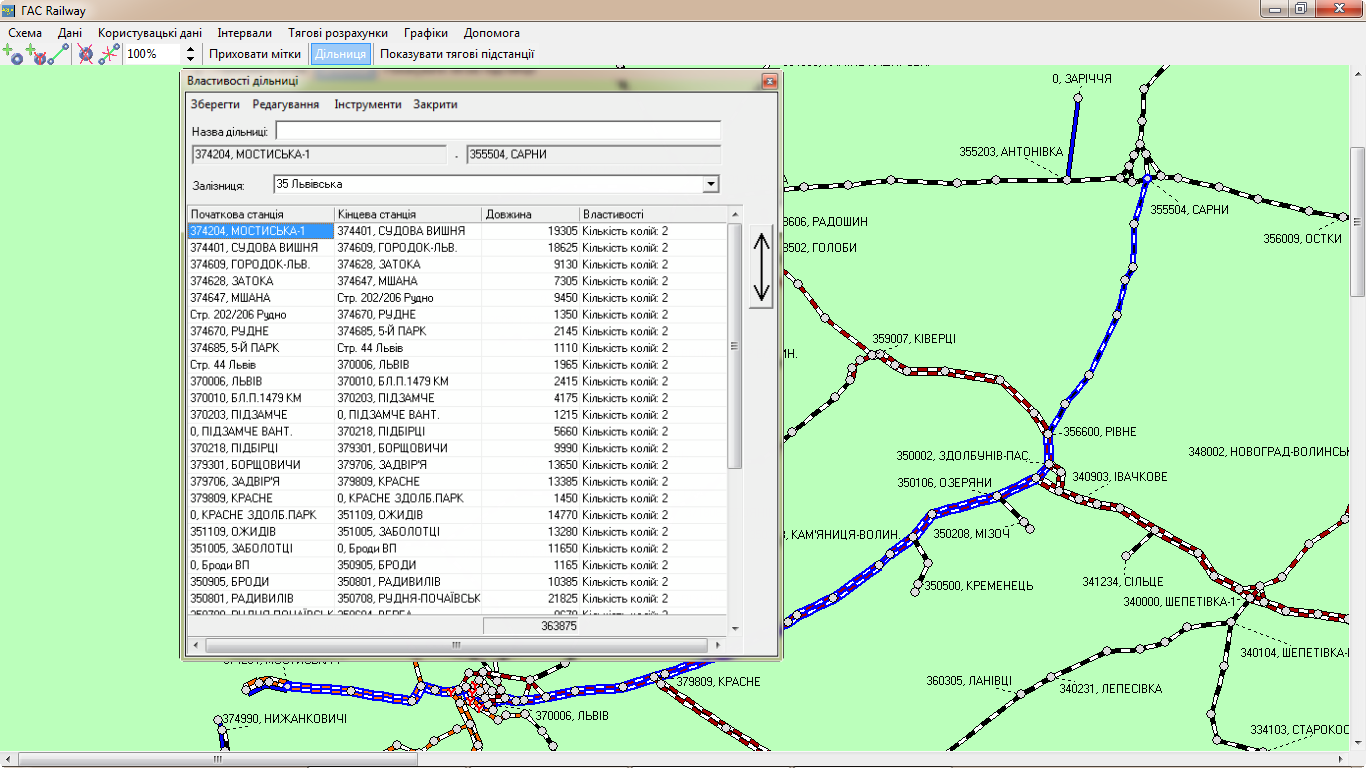
Task: Select the green add line segment tool
Action: pos(59,54)
